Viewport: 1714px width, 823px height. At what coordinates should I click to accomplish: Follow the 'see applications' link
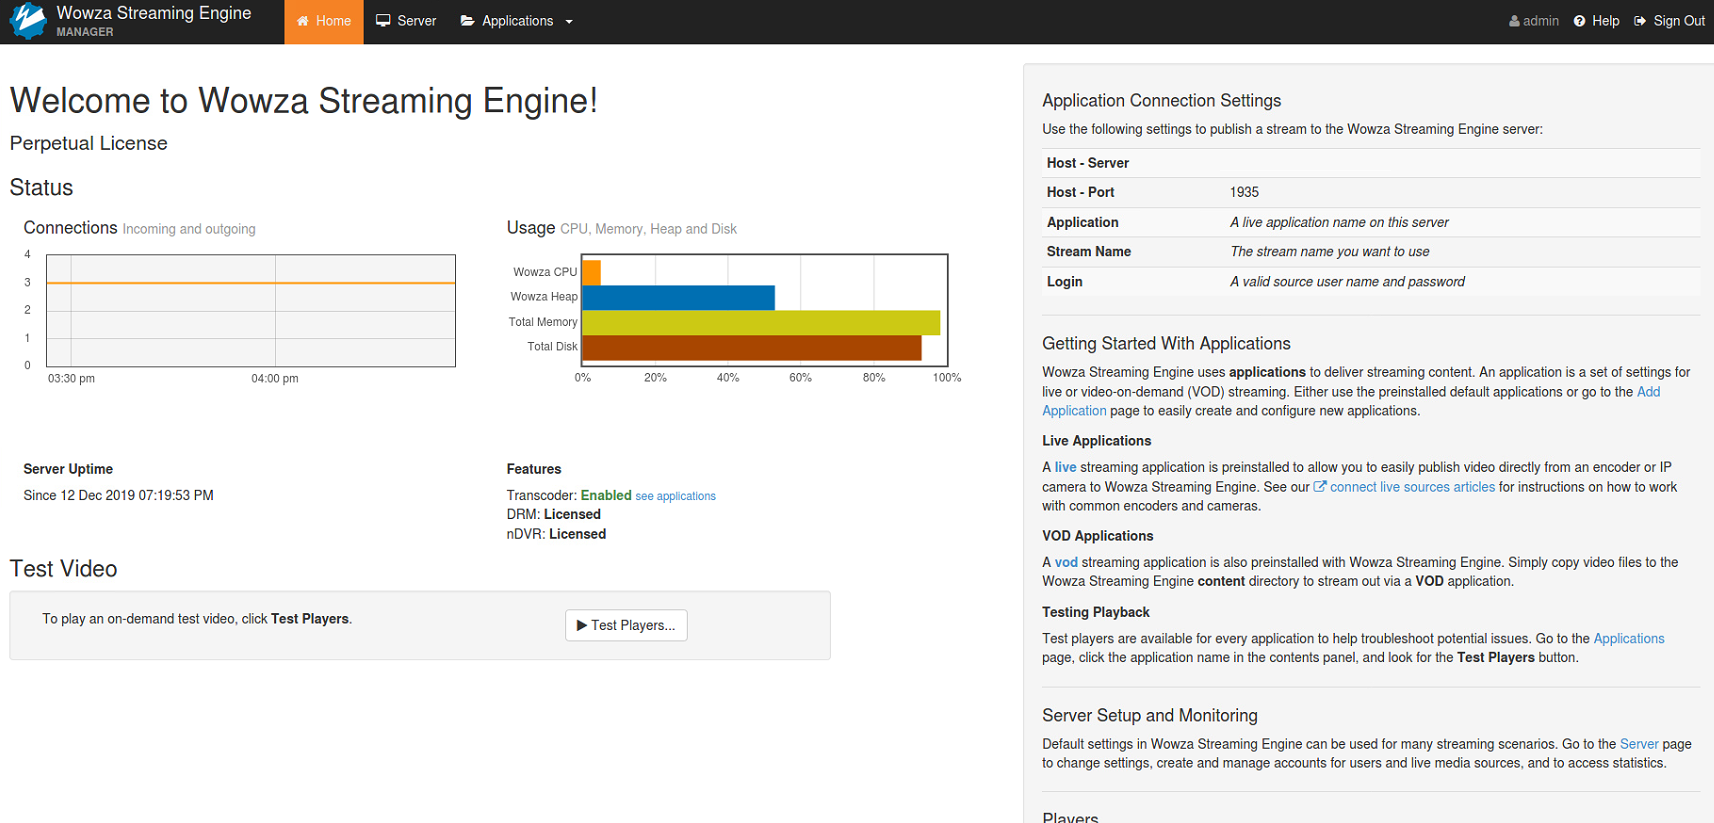[x=676, y=496]
